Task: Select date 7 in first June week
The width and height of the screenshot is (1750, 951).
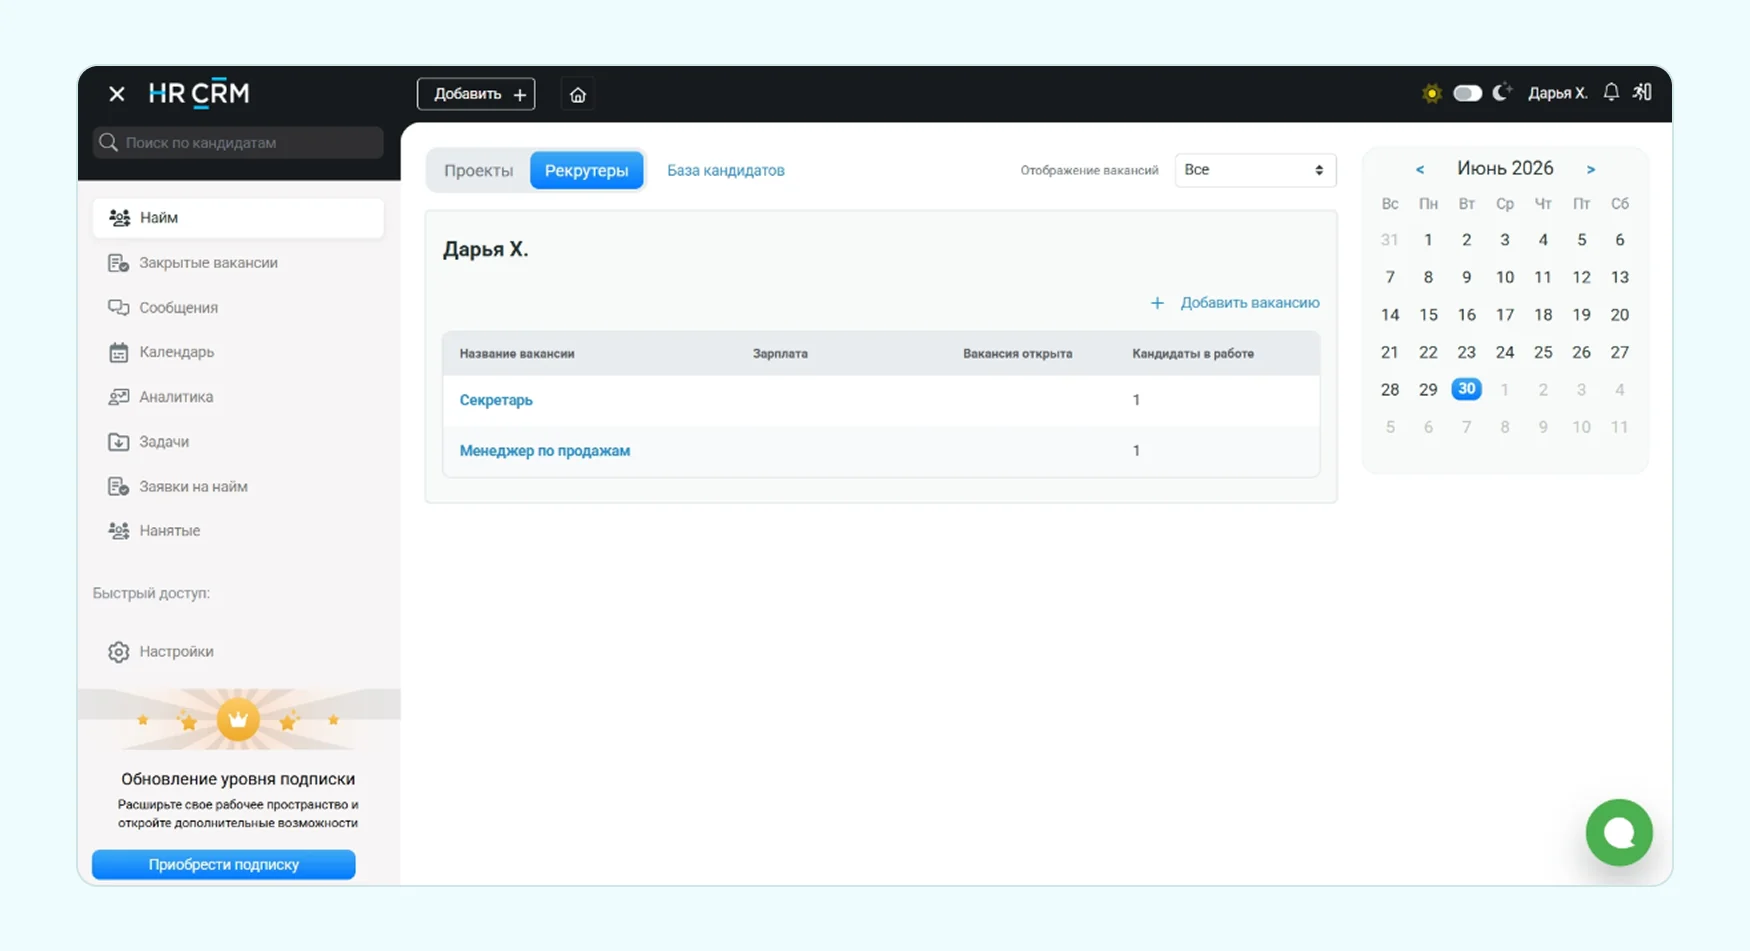Action: [x=1389, y=277]
